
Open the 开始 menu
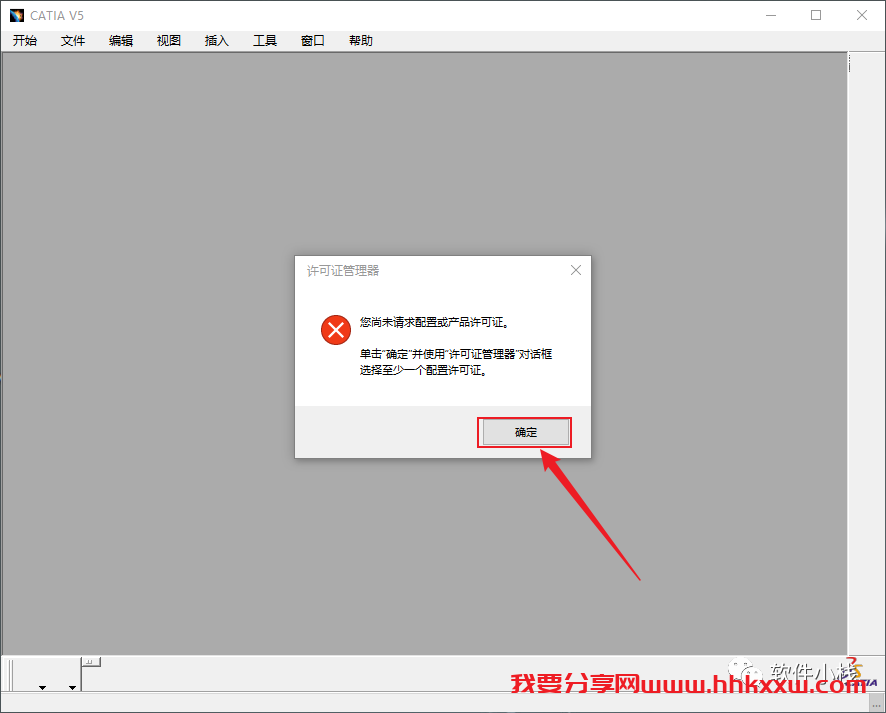tap(25, 41)
